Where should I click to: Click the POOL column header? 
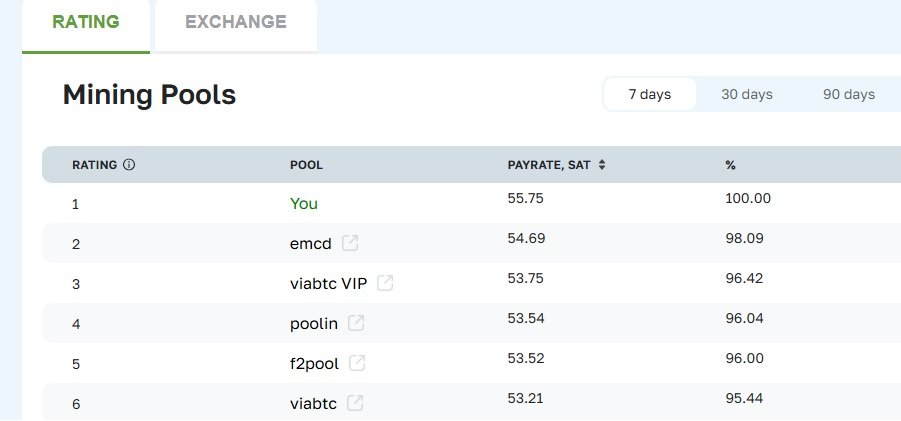tap(306, 165)
